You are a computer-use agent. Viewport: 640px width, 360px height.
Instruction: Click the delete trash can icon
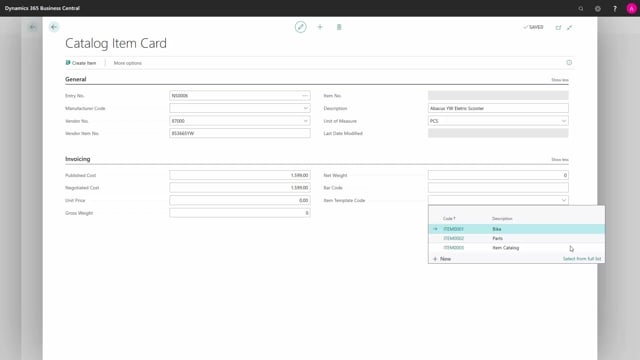(x=339, y=27)
